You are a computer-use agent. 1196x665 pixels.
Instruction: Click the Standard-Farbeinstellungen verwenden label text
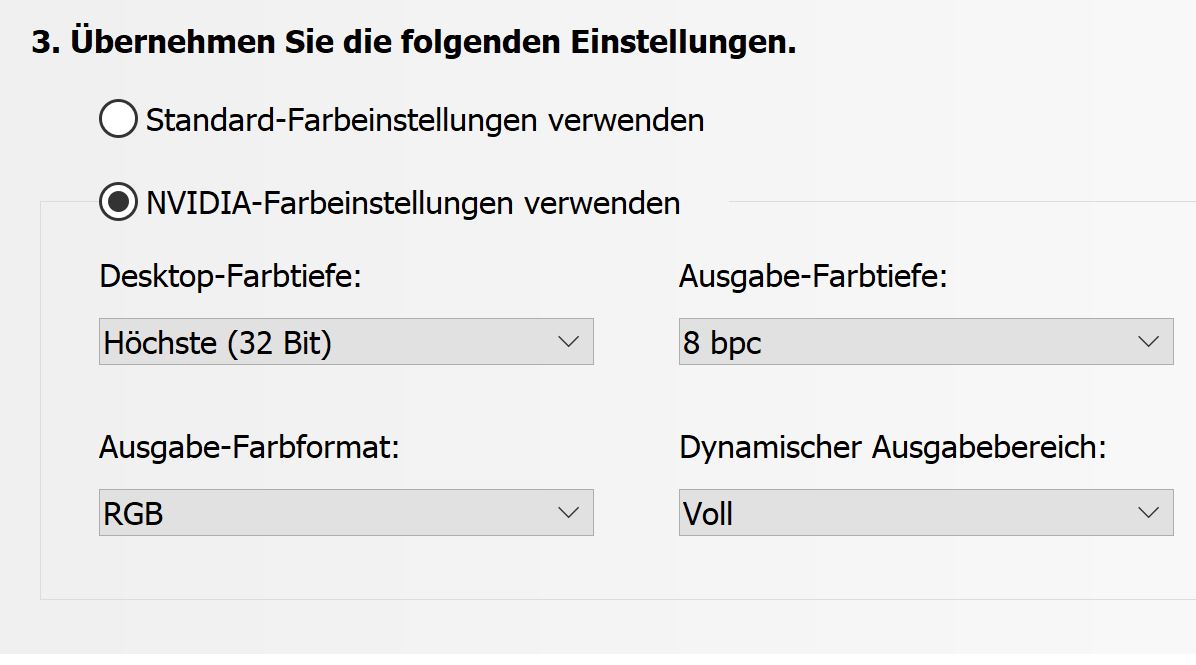pos(425,121)
